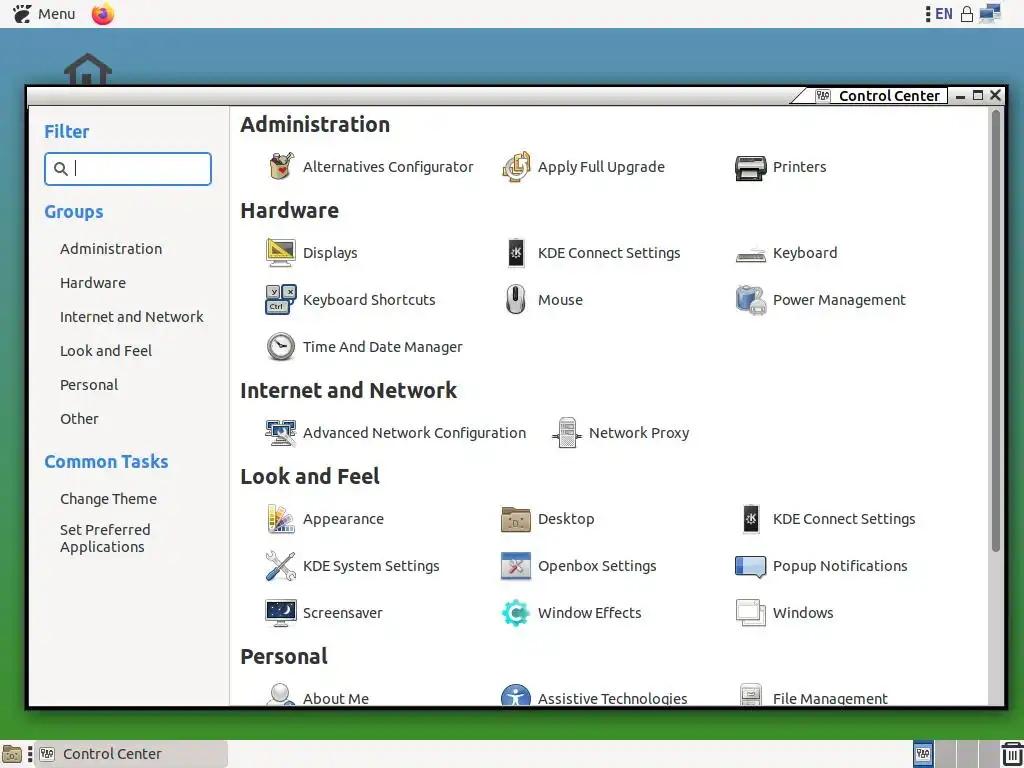The width and height of the screenshot is (1024, 768).
Task: Jump to the Look and Feel group
Action: (x=106, y=351)
